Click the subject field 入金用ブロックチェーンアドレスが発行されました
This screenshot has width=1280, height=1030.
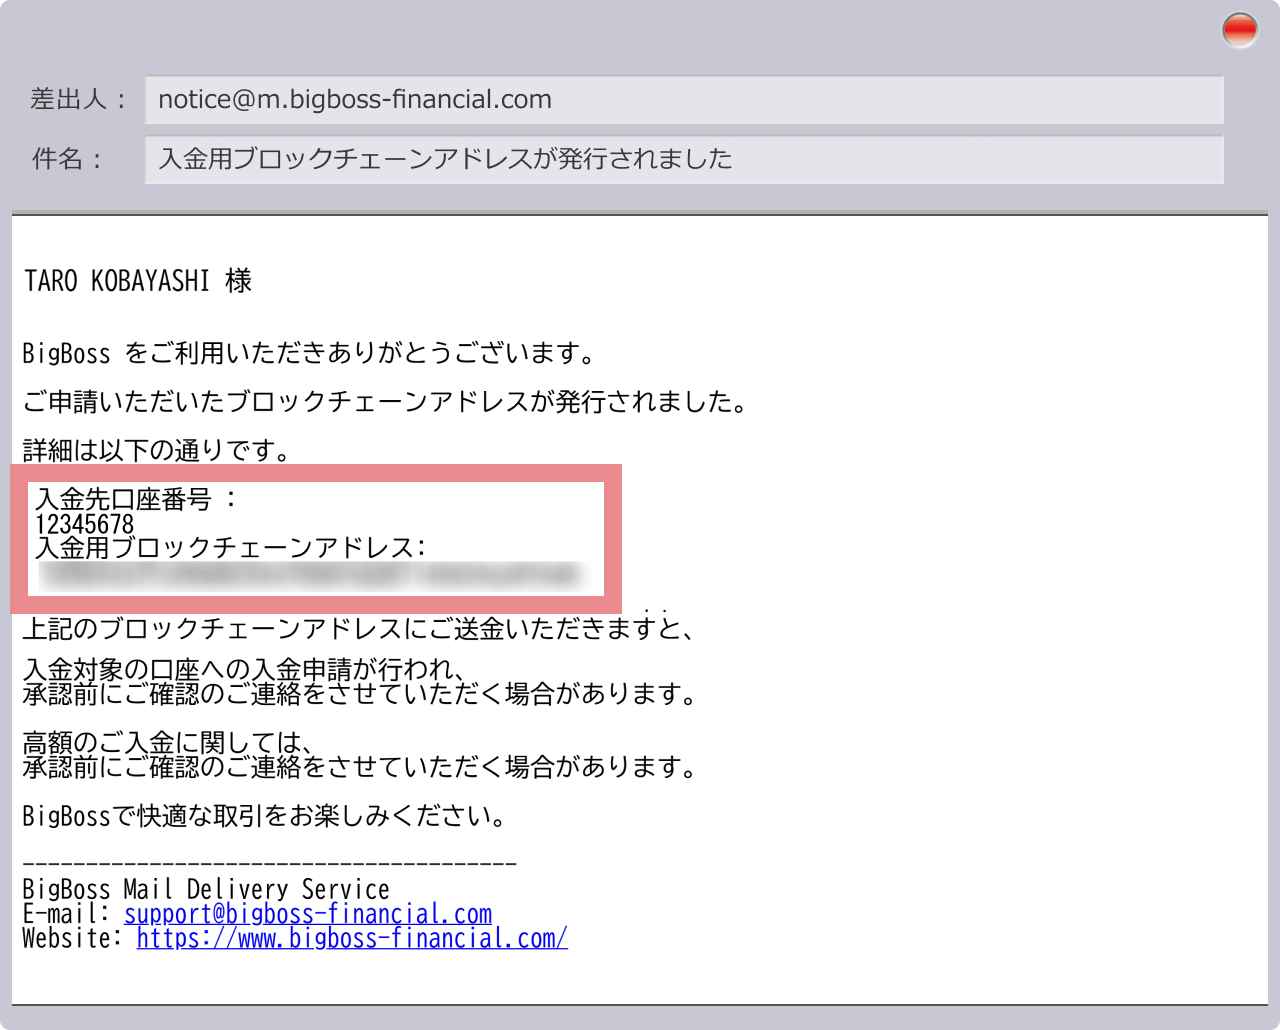(x=683, y=160)
